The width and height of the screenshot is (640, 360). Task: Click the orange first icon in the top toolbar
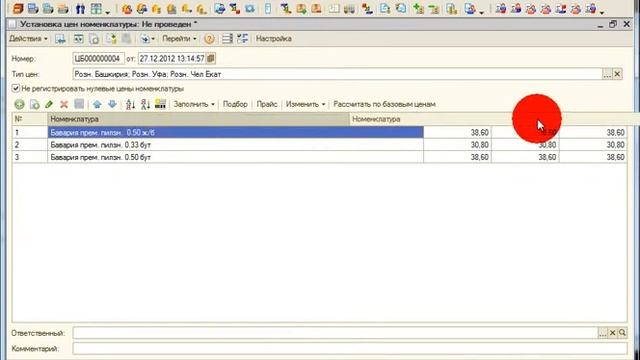tap(18, 9)
